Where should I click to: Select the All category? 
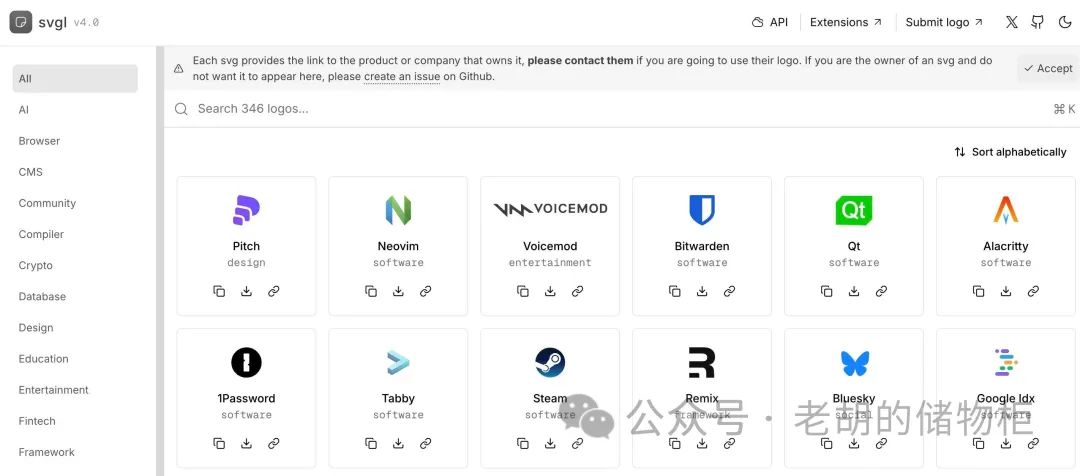pyautogui.click(x=75, y=79)
